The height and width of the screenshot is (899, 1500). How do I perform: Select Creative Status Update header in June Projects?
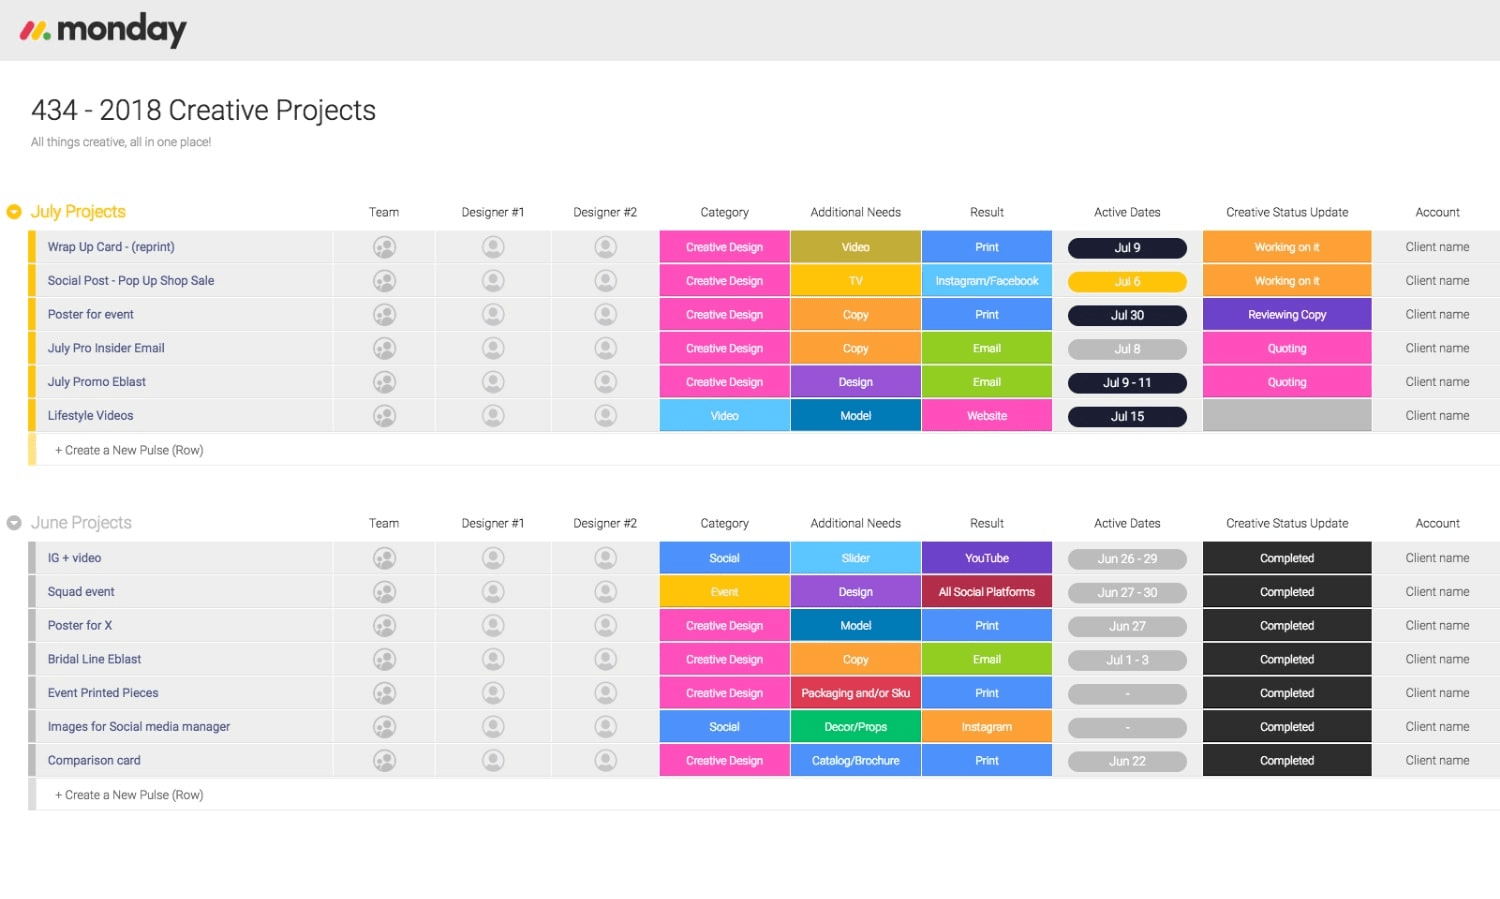[1287, 523]
